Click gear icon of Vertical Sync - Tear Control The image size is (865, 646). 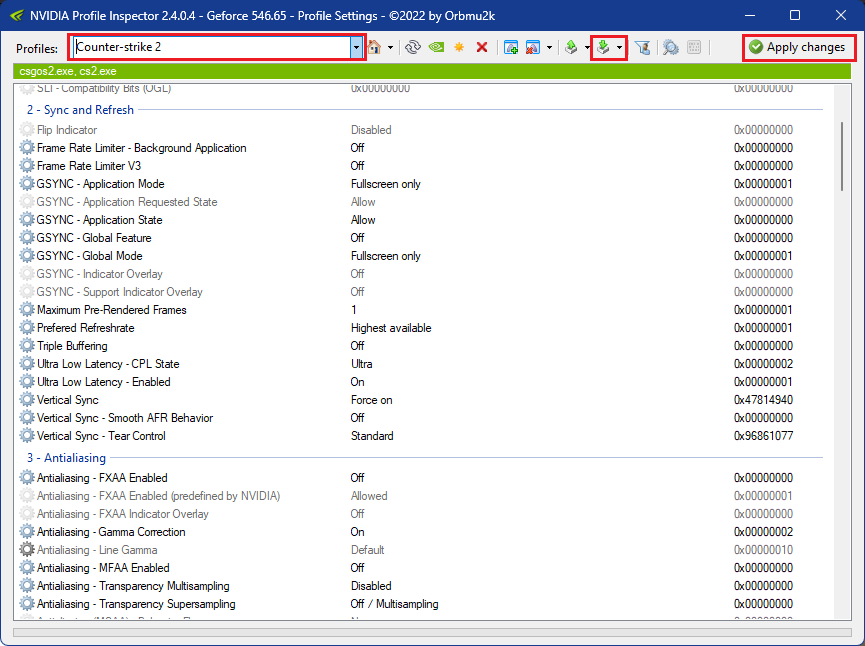pos(27,436)
